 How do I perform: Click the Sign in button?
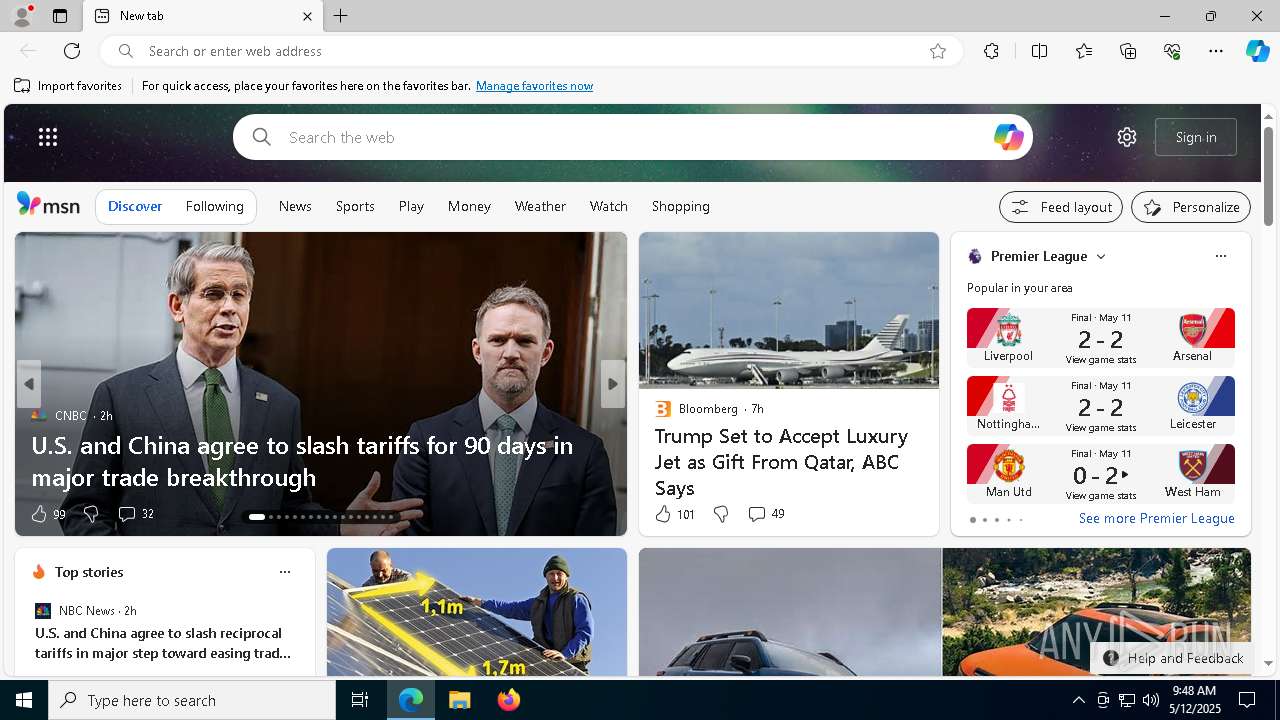point(1196,137)
